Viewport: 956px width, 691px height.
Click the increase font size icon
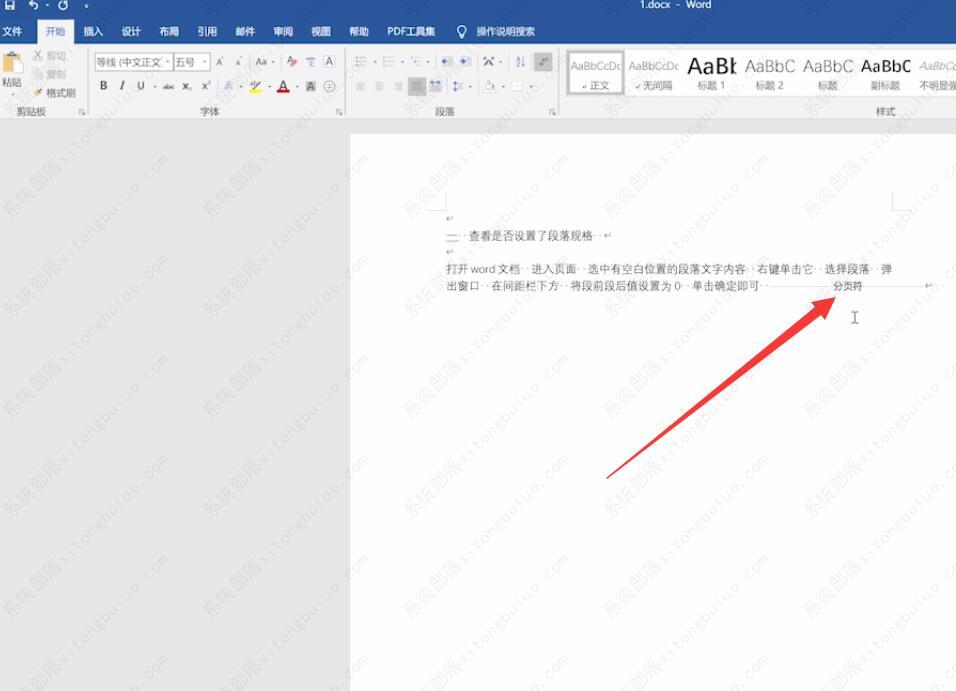[219, 62]
